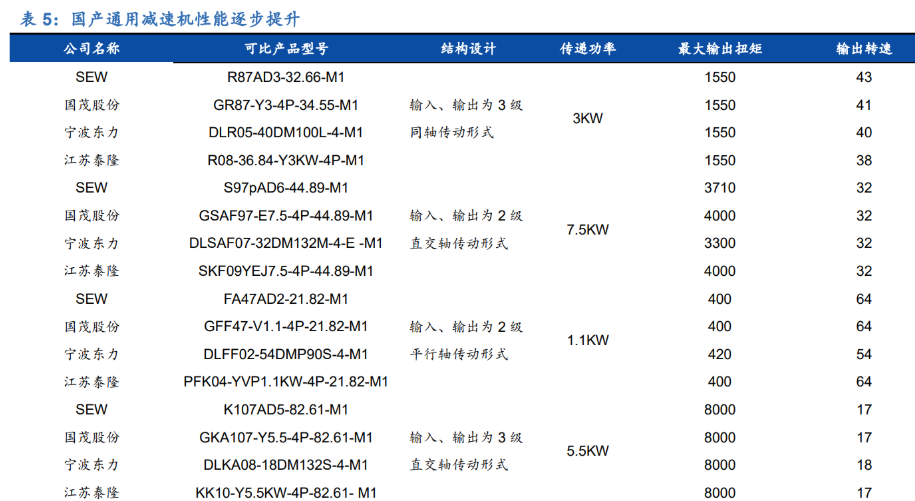Click SEW in the S97pAD6 row
This screenshot has height=501, width=915.
[x=92, y=188]
